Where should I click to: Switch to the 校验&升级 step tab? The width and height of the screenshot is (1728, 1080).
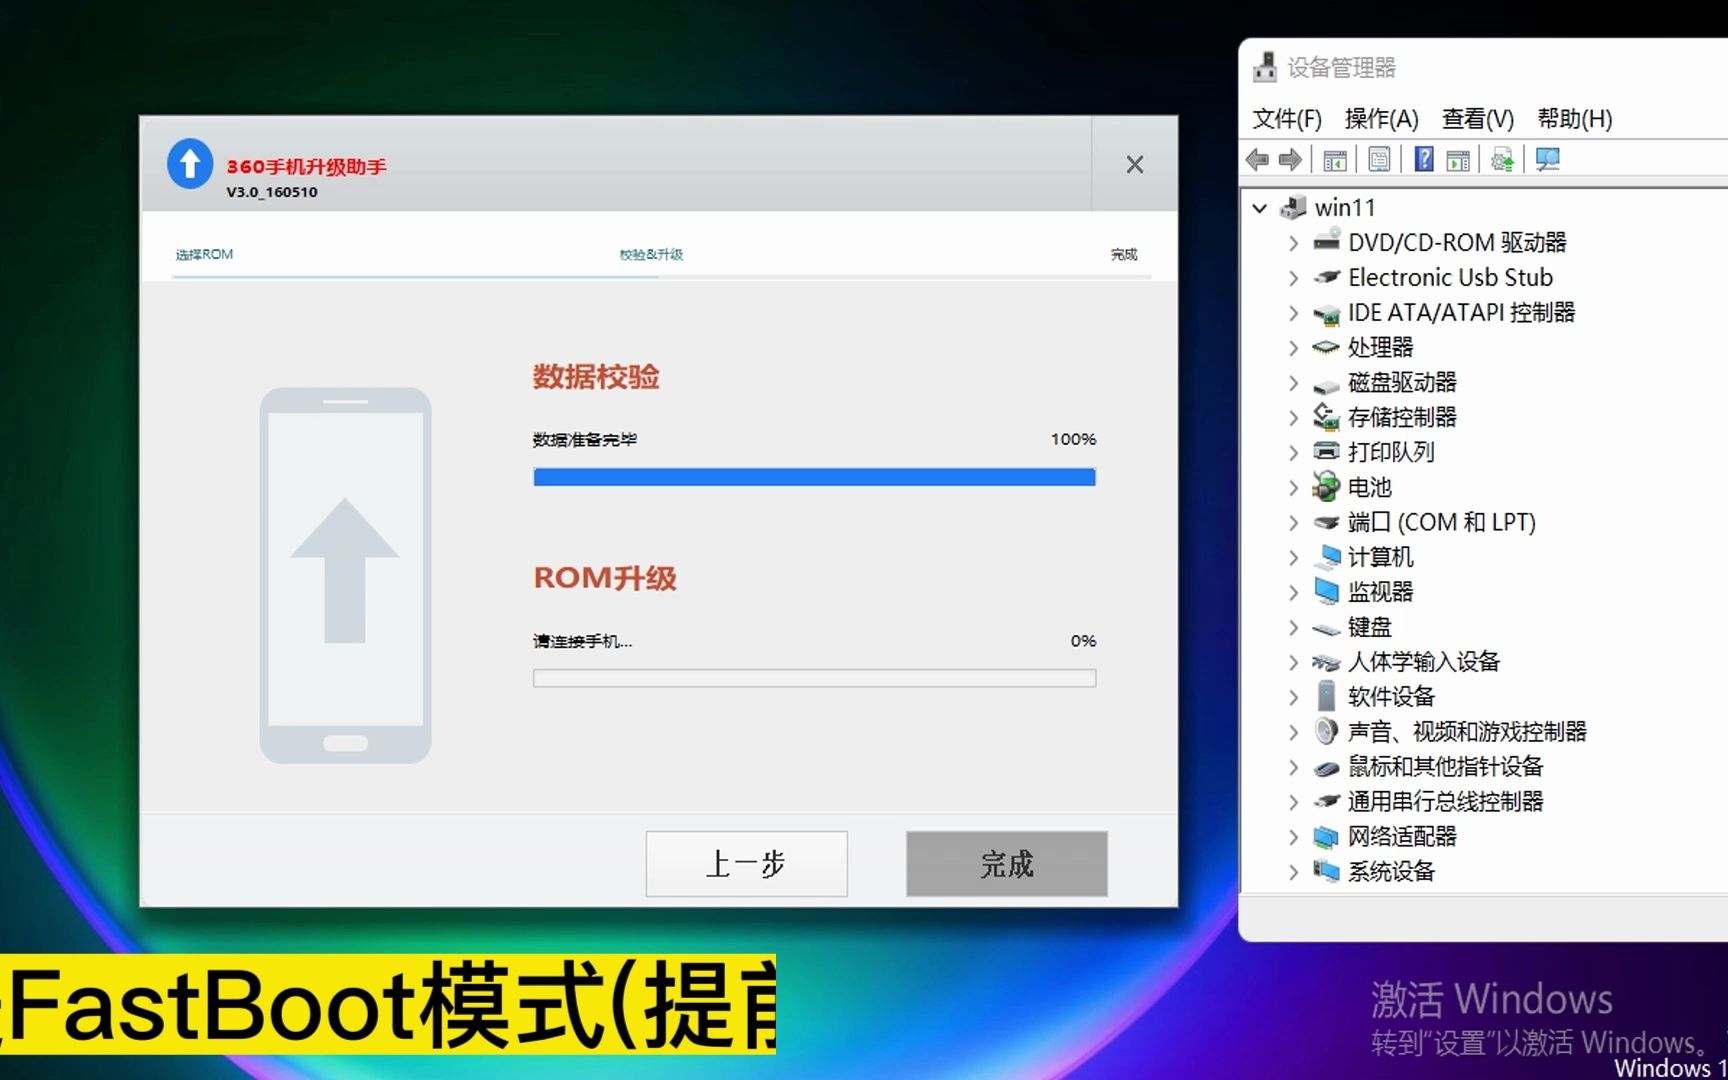click(651, 254)
